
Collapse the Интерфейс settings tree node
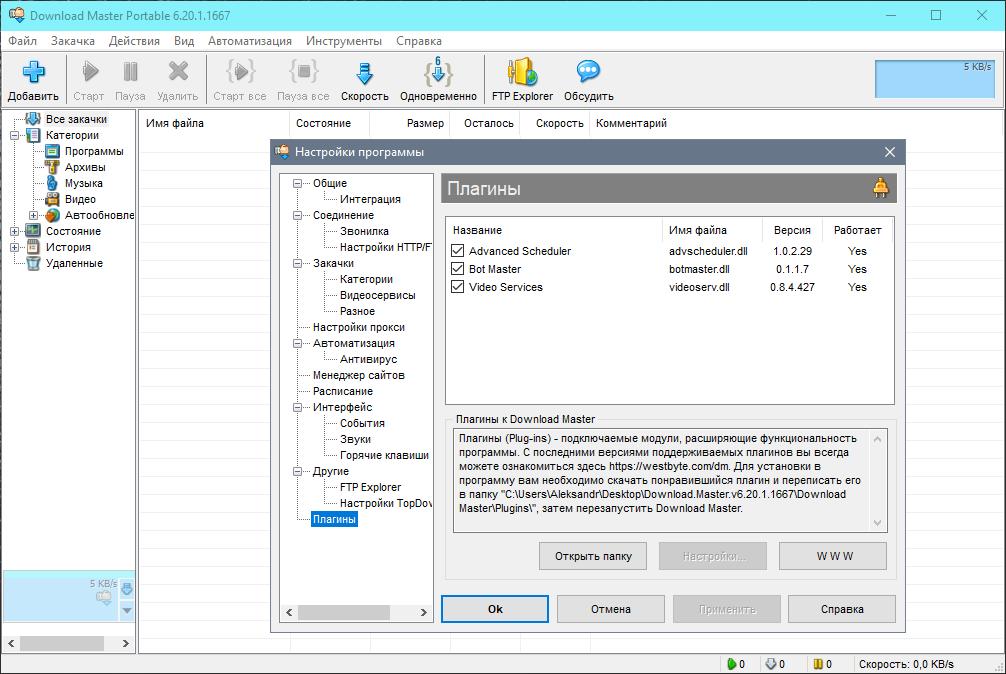(297, 407)
